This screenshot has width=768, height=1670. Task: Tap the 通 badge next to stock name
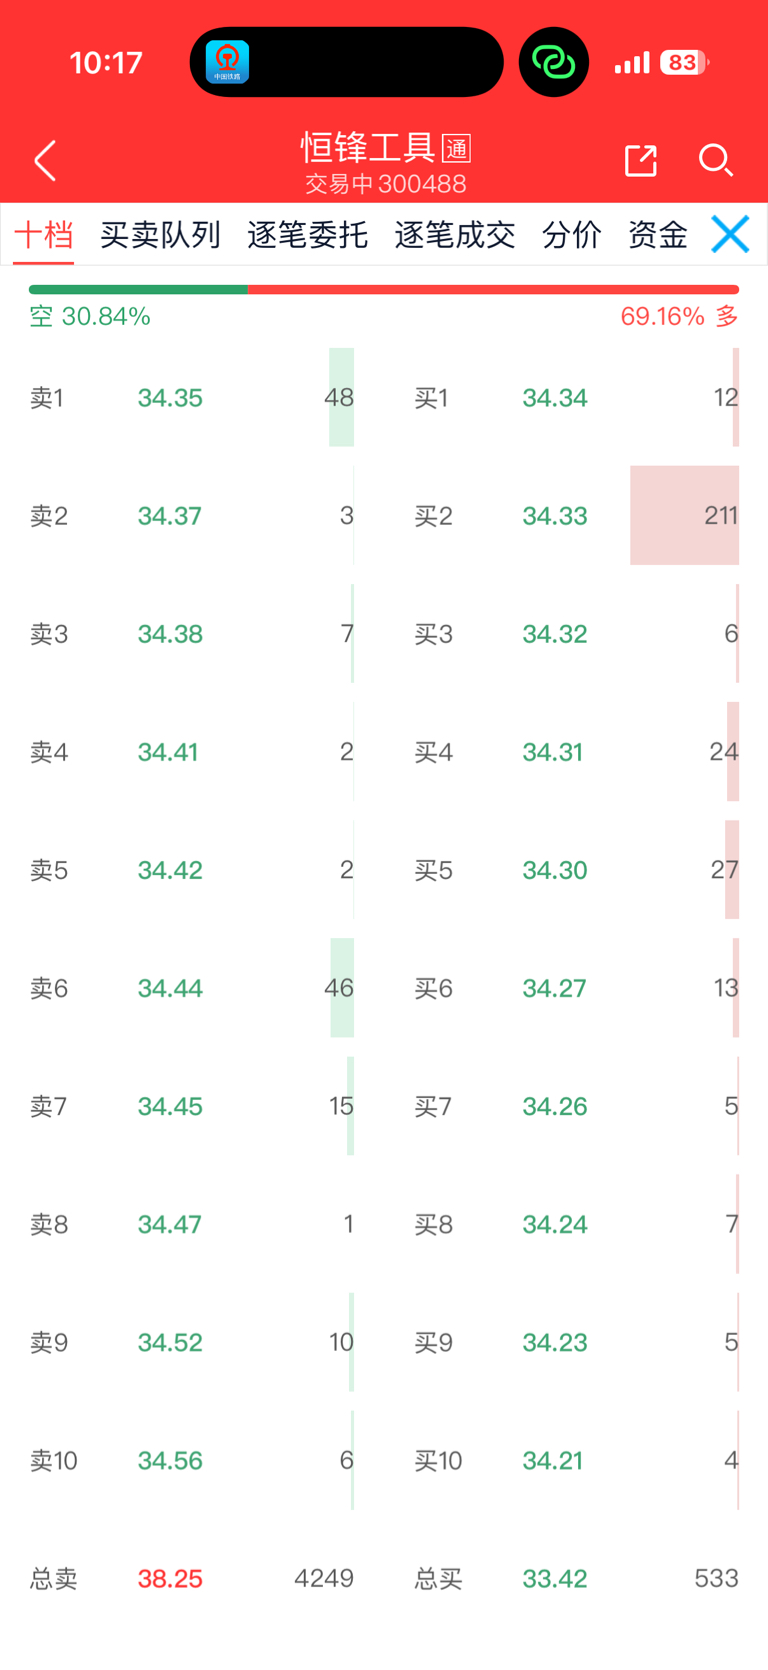pos(456,149)
